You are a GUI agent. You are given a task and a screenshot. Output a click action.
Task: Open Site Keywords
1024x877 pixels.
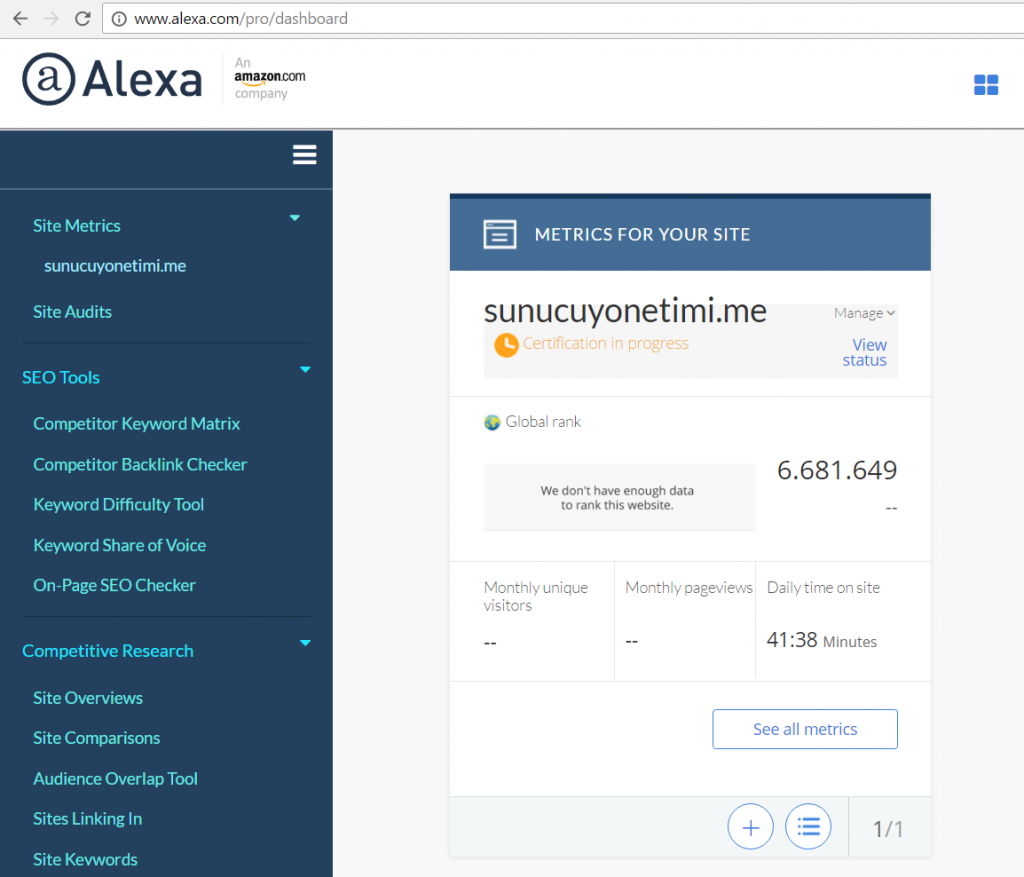86,859
